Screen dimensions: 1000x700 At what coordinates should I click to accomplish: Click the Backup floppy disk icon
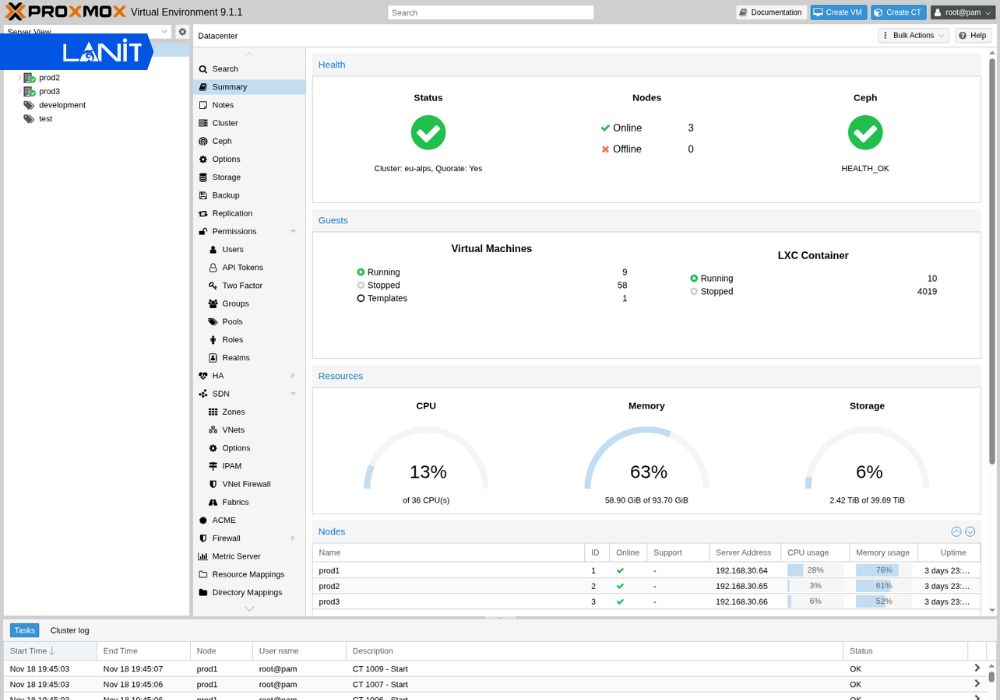point(203,195)
